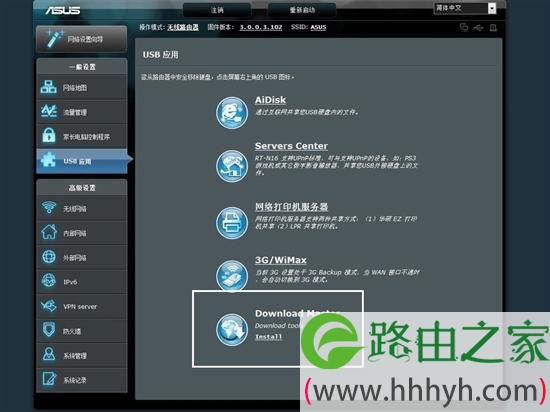The width and height of the screenshot is (550, 412).
Task: Select the VPN server menu item label
Action: 80,306
